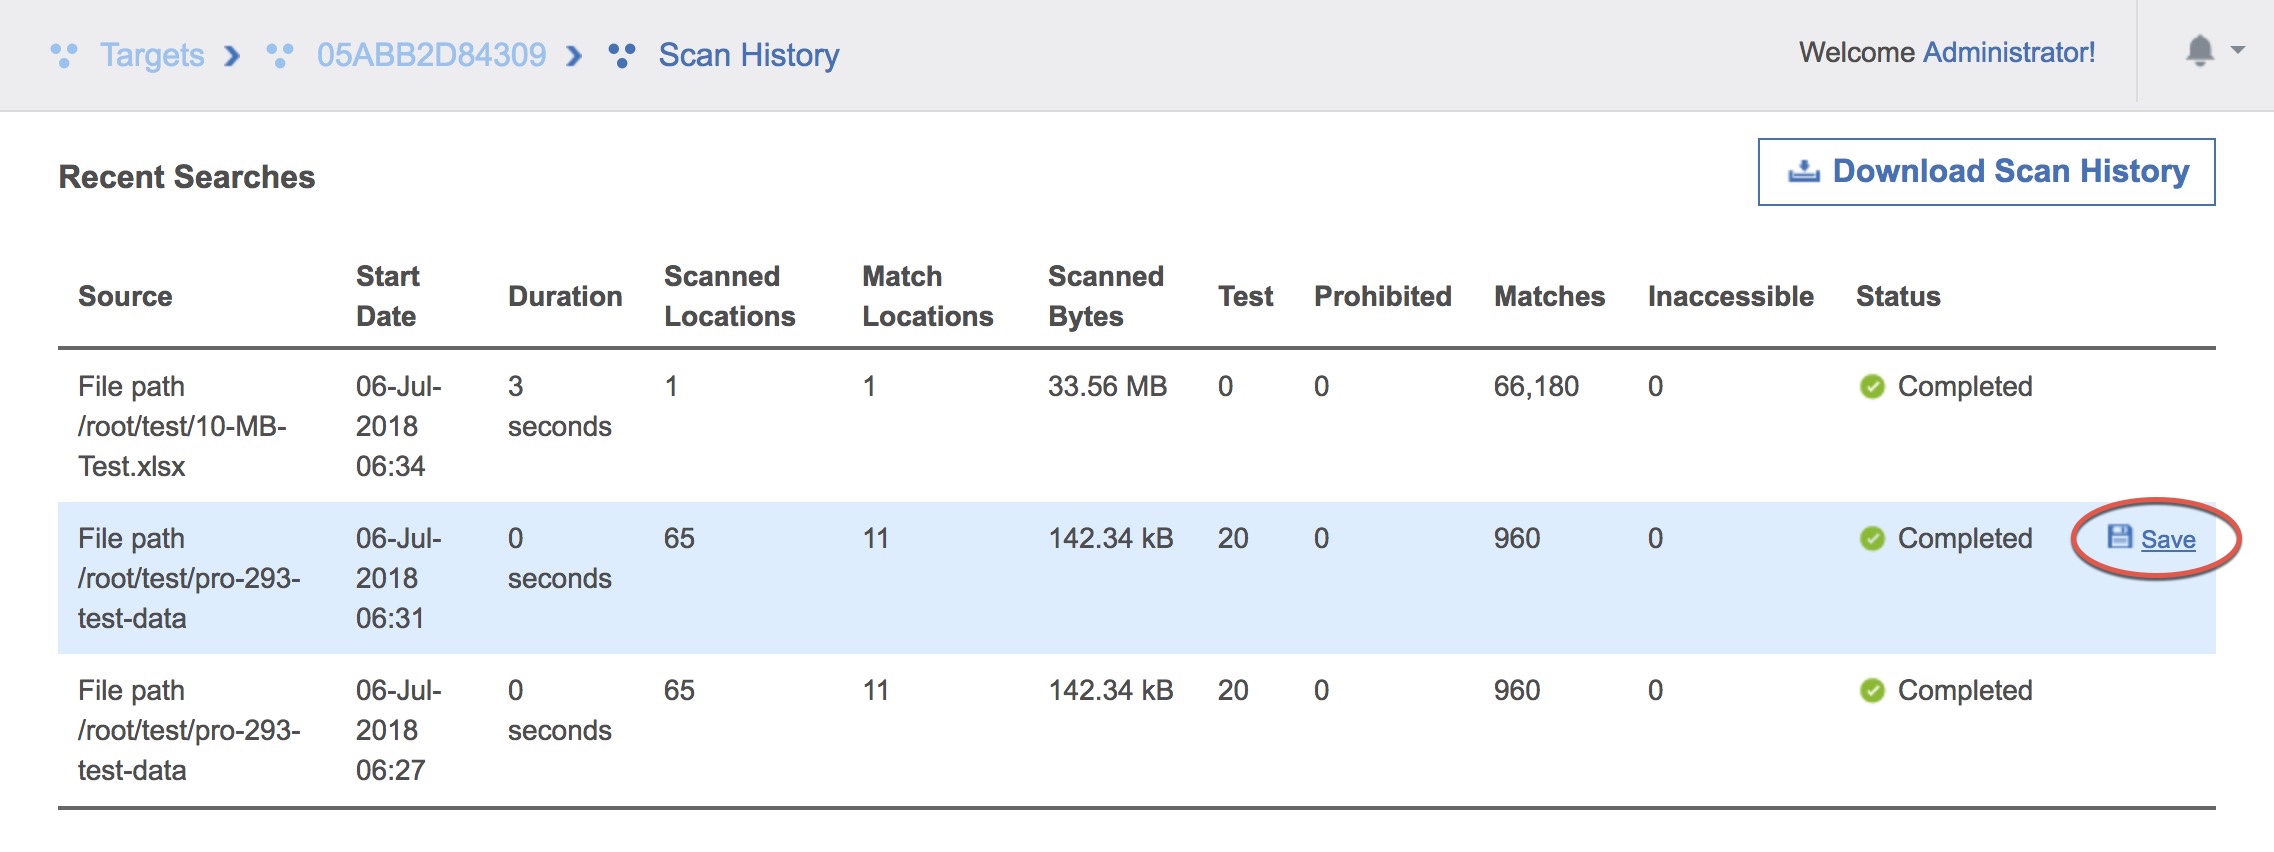Image resolution: width=2274 pixels, height=852 pixels.
Task: Open target 05ABB2D84309 breadcrumb link
Action: click(431, 55)
